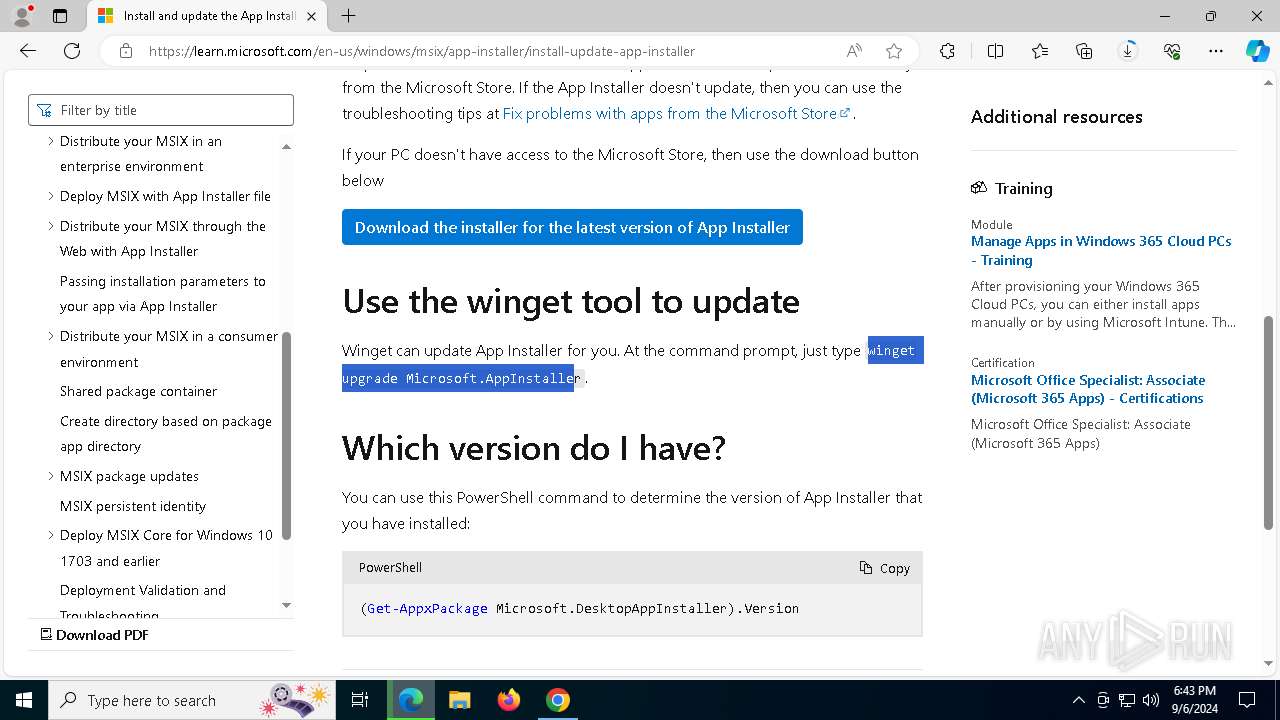
Task: Expand MSIX package updates node
Action: [x=51, y=476]
